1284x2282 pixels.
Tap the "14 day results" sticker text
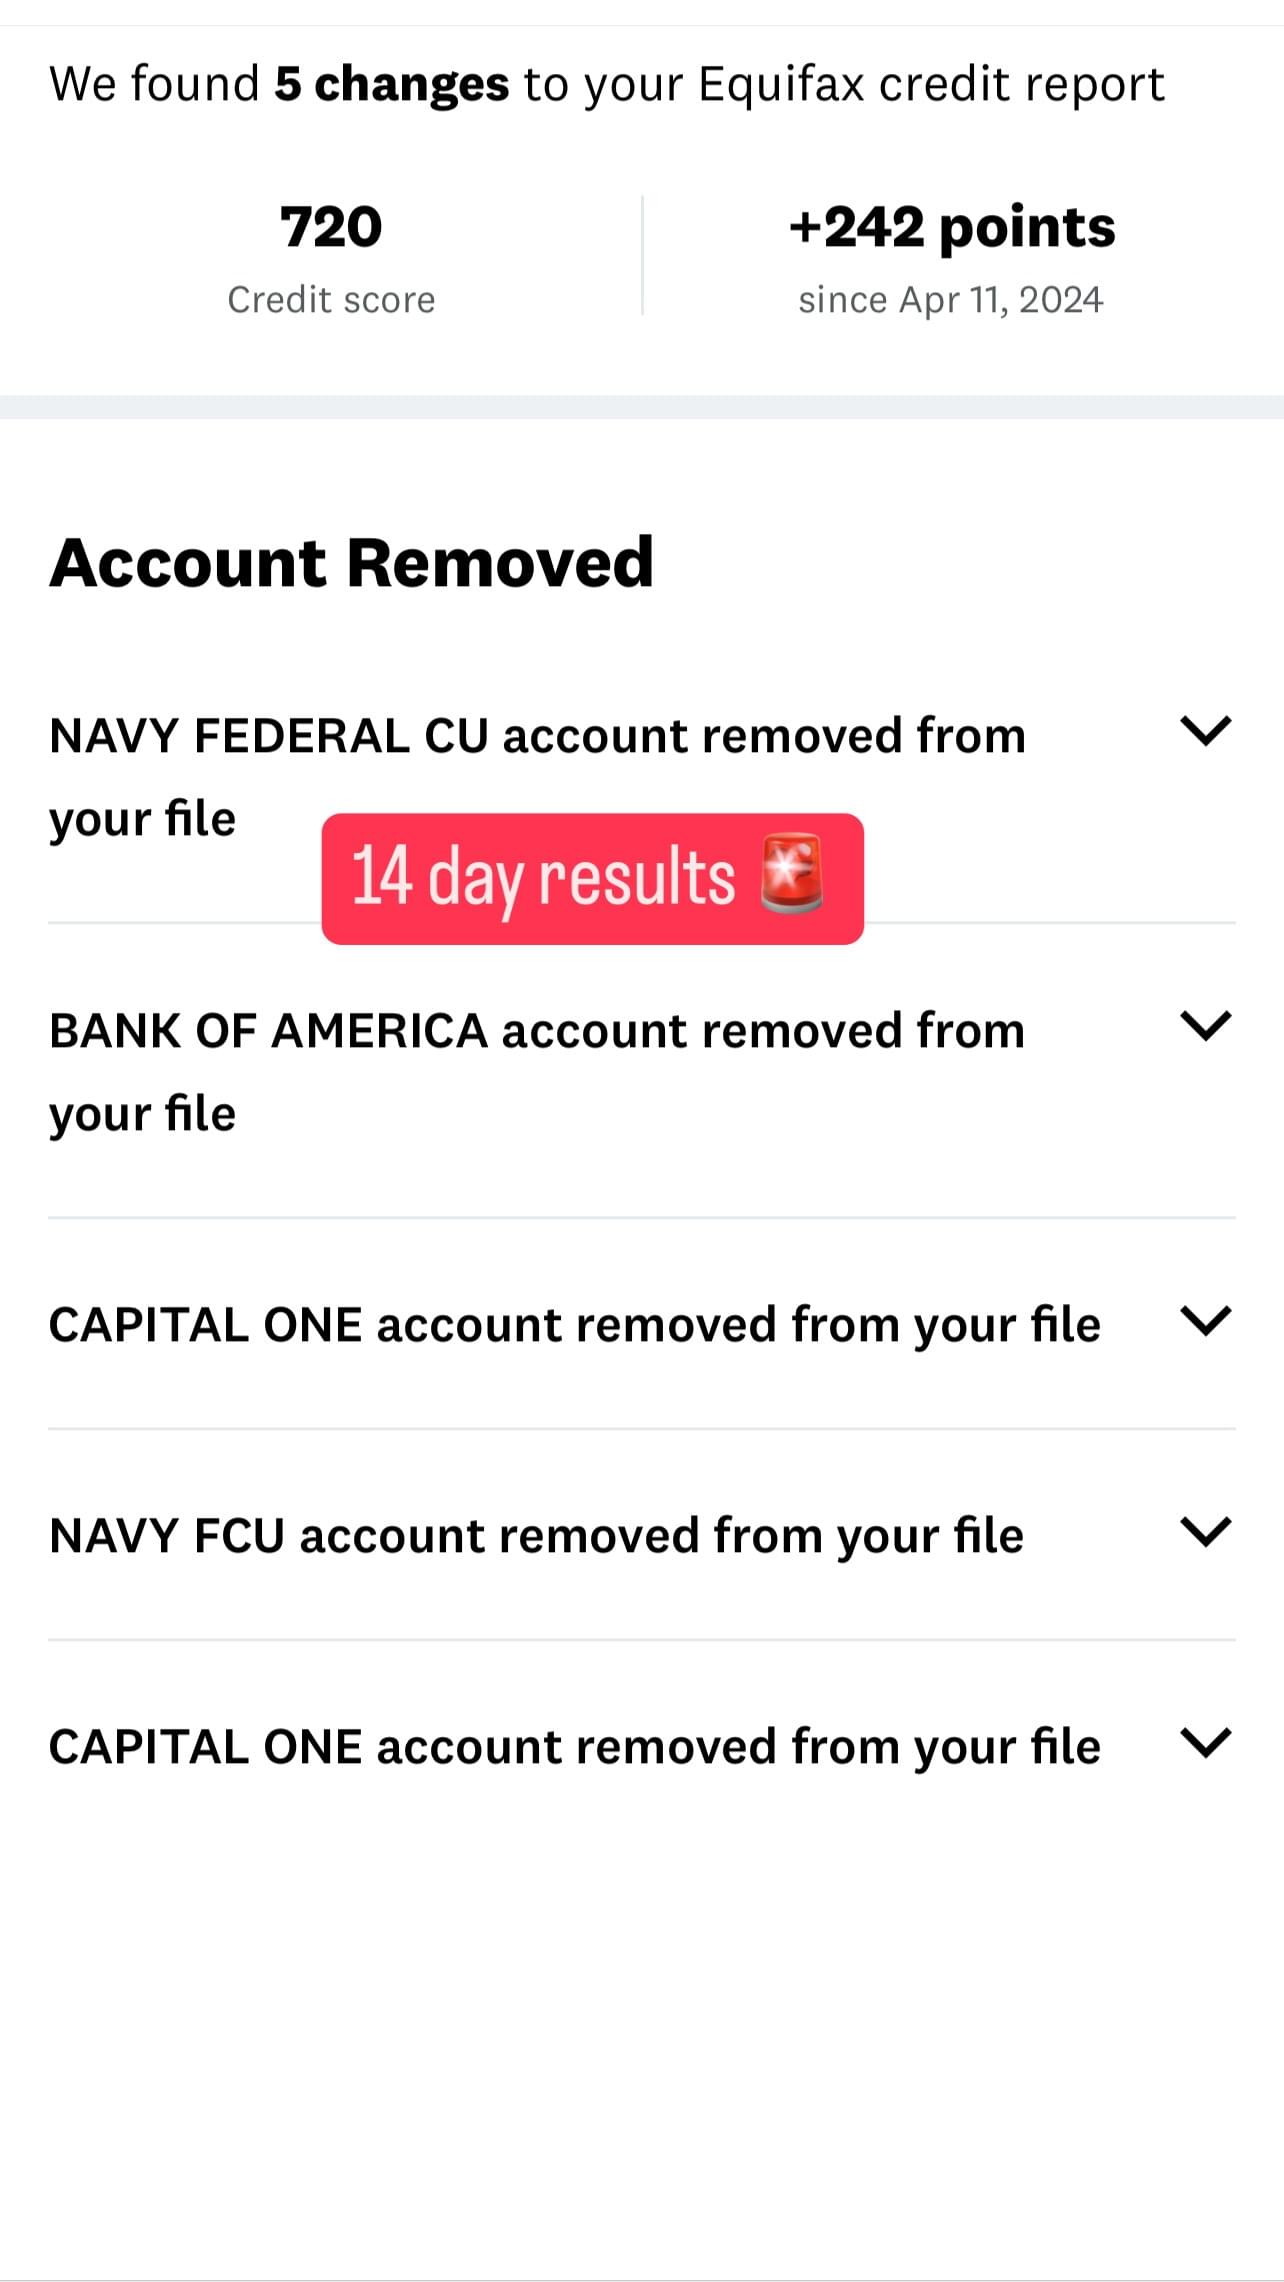pyautogui.click(x=543, y=877)
